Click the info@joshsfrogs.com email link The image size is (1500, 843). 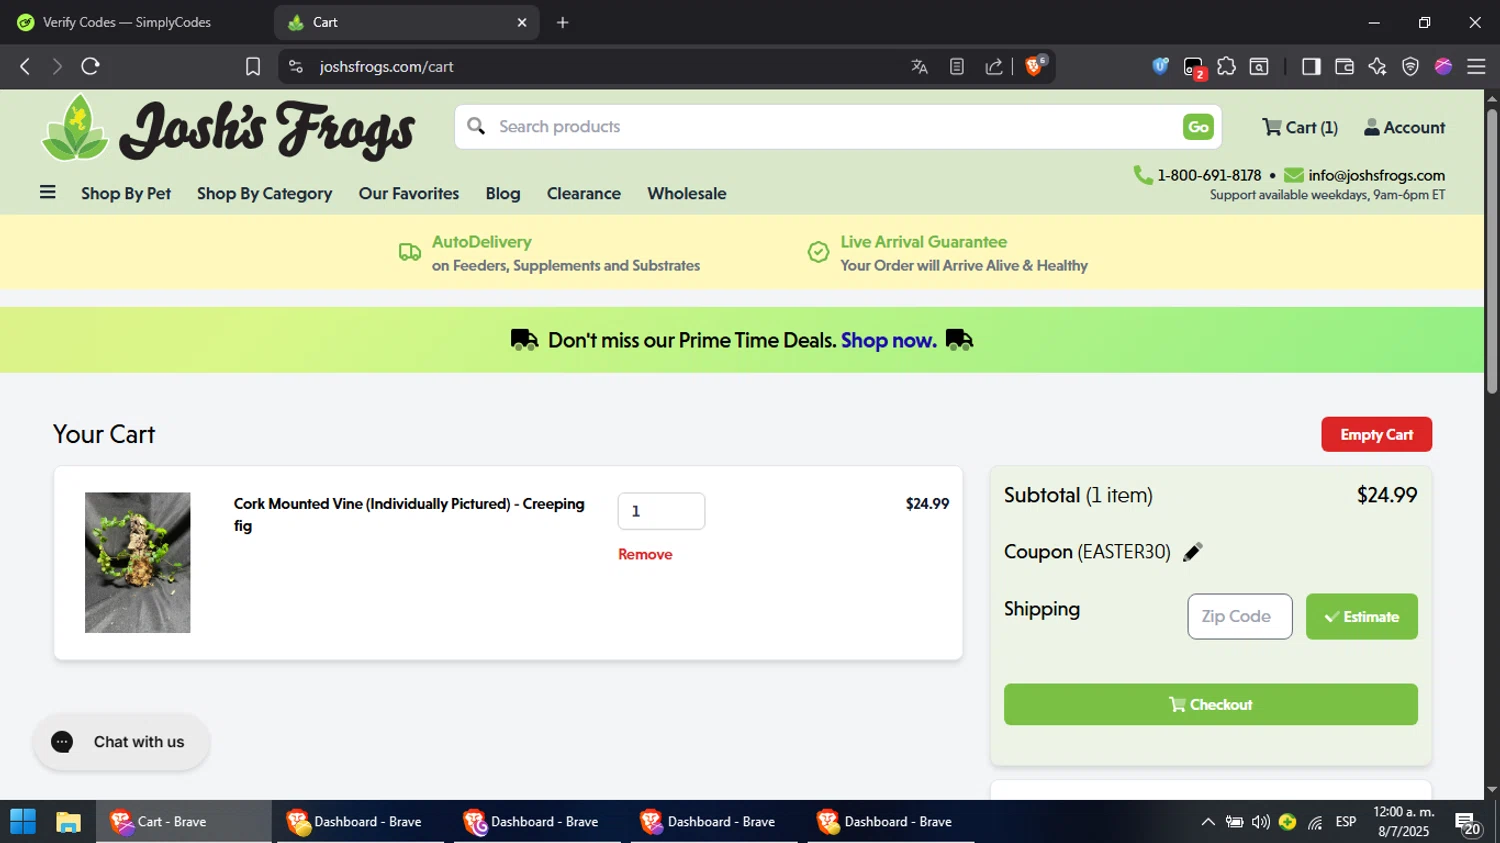(x=1376, y=175)
